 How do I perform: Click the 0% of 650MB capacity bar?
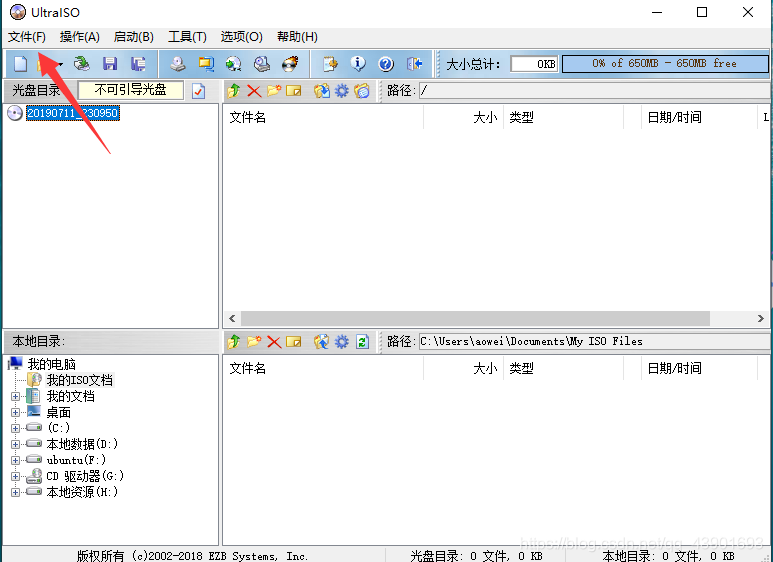coord(665,64)
